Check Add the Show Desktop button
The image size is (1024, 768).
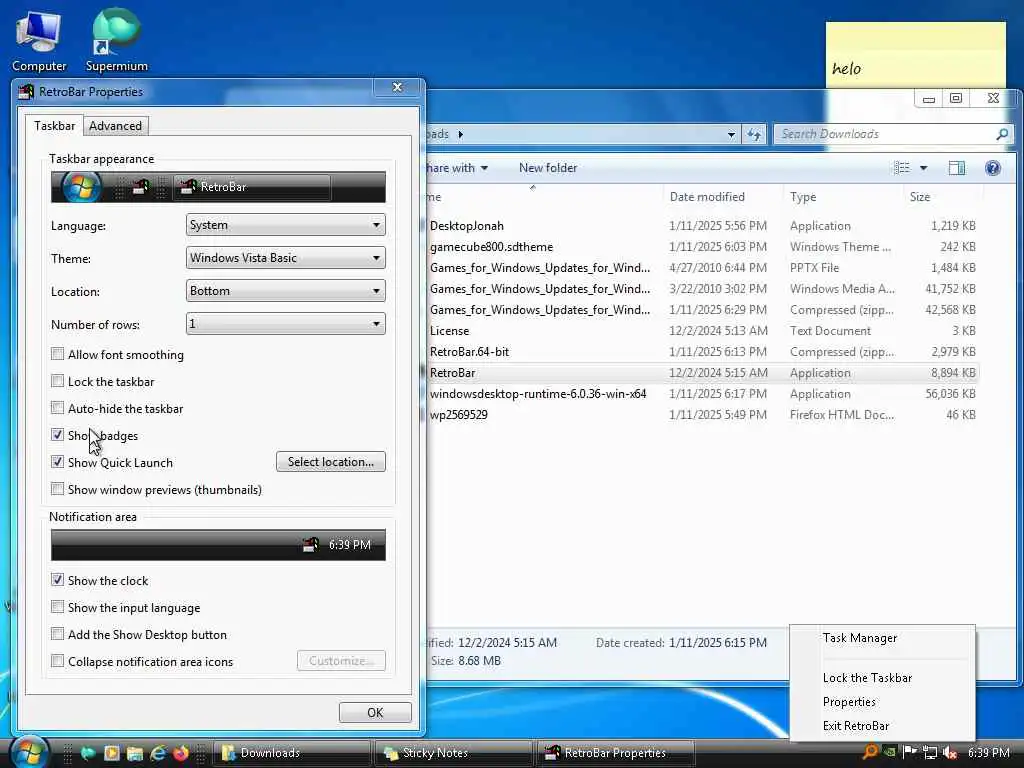tap(57, 633)
